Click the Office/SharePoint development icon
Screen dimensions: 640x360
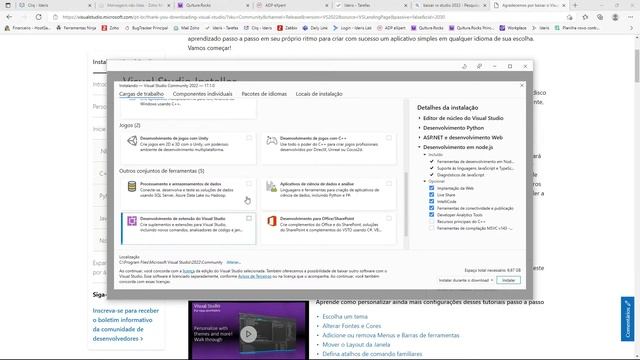coord(271,221)
